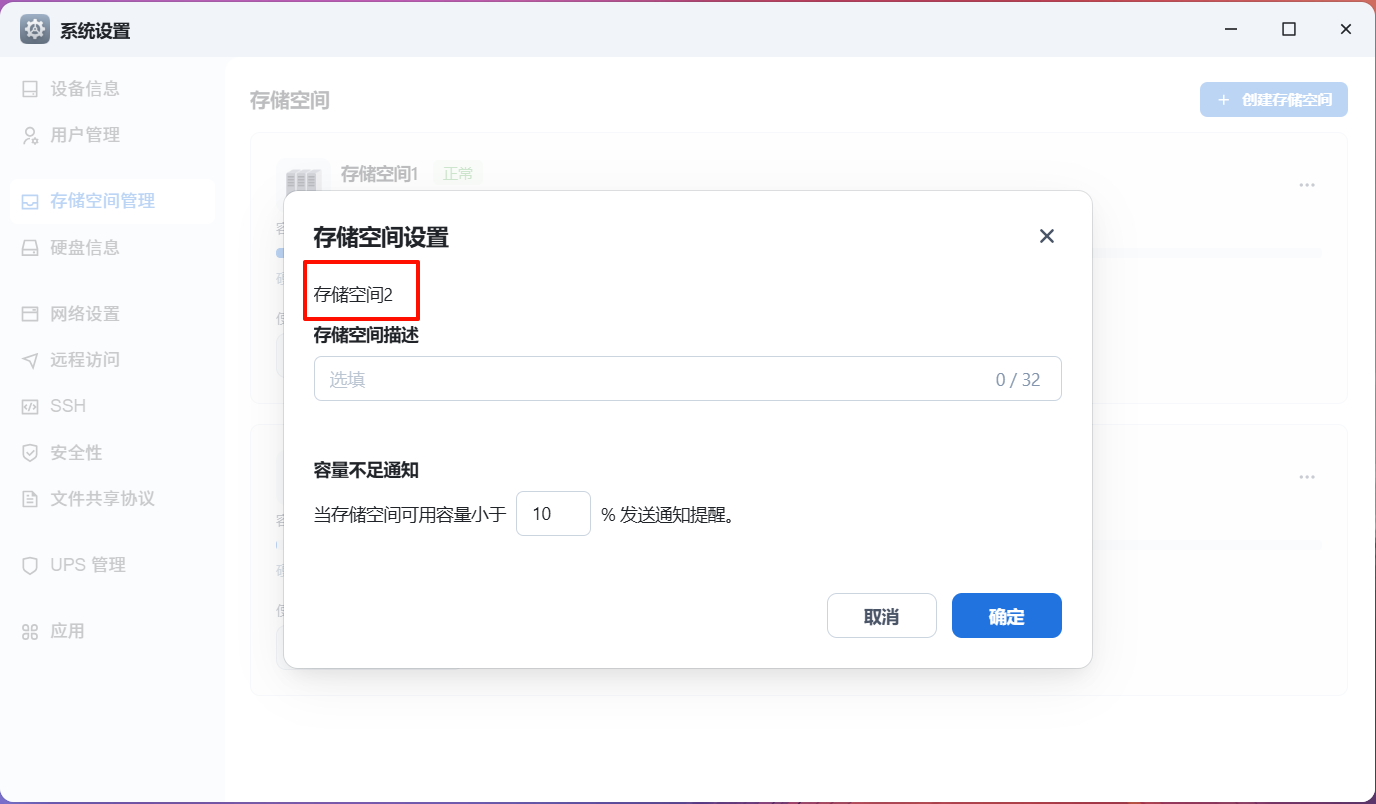1376x804 pixels.
Task: Click the % 发送通知提醒。 text
Action: click(669, 515)
